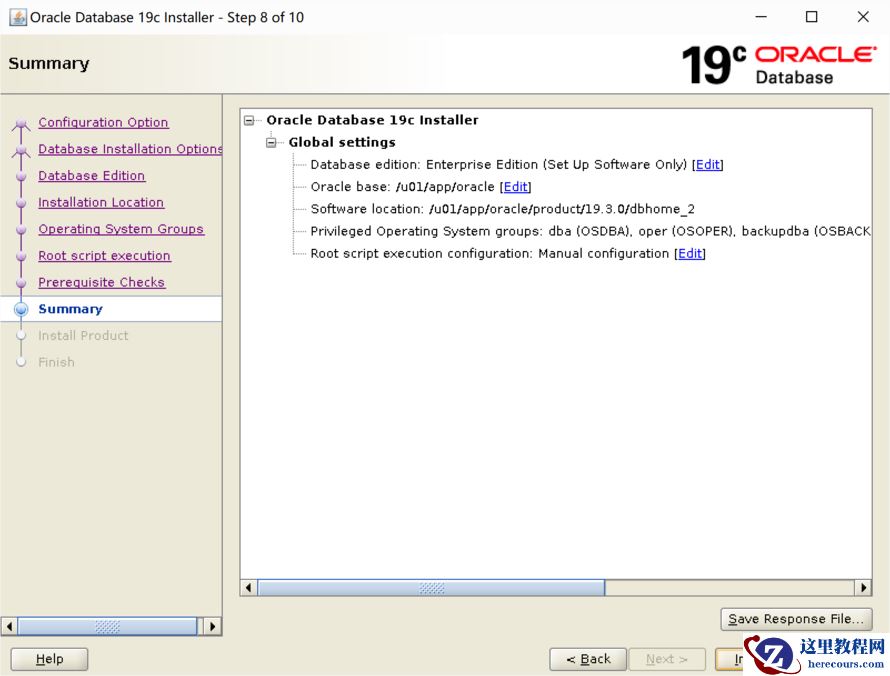Open the Configuration Option step link

(x=103, y=122)
